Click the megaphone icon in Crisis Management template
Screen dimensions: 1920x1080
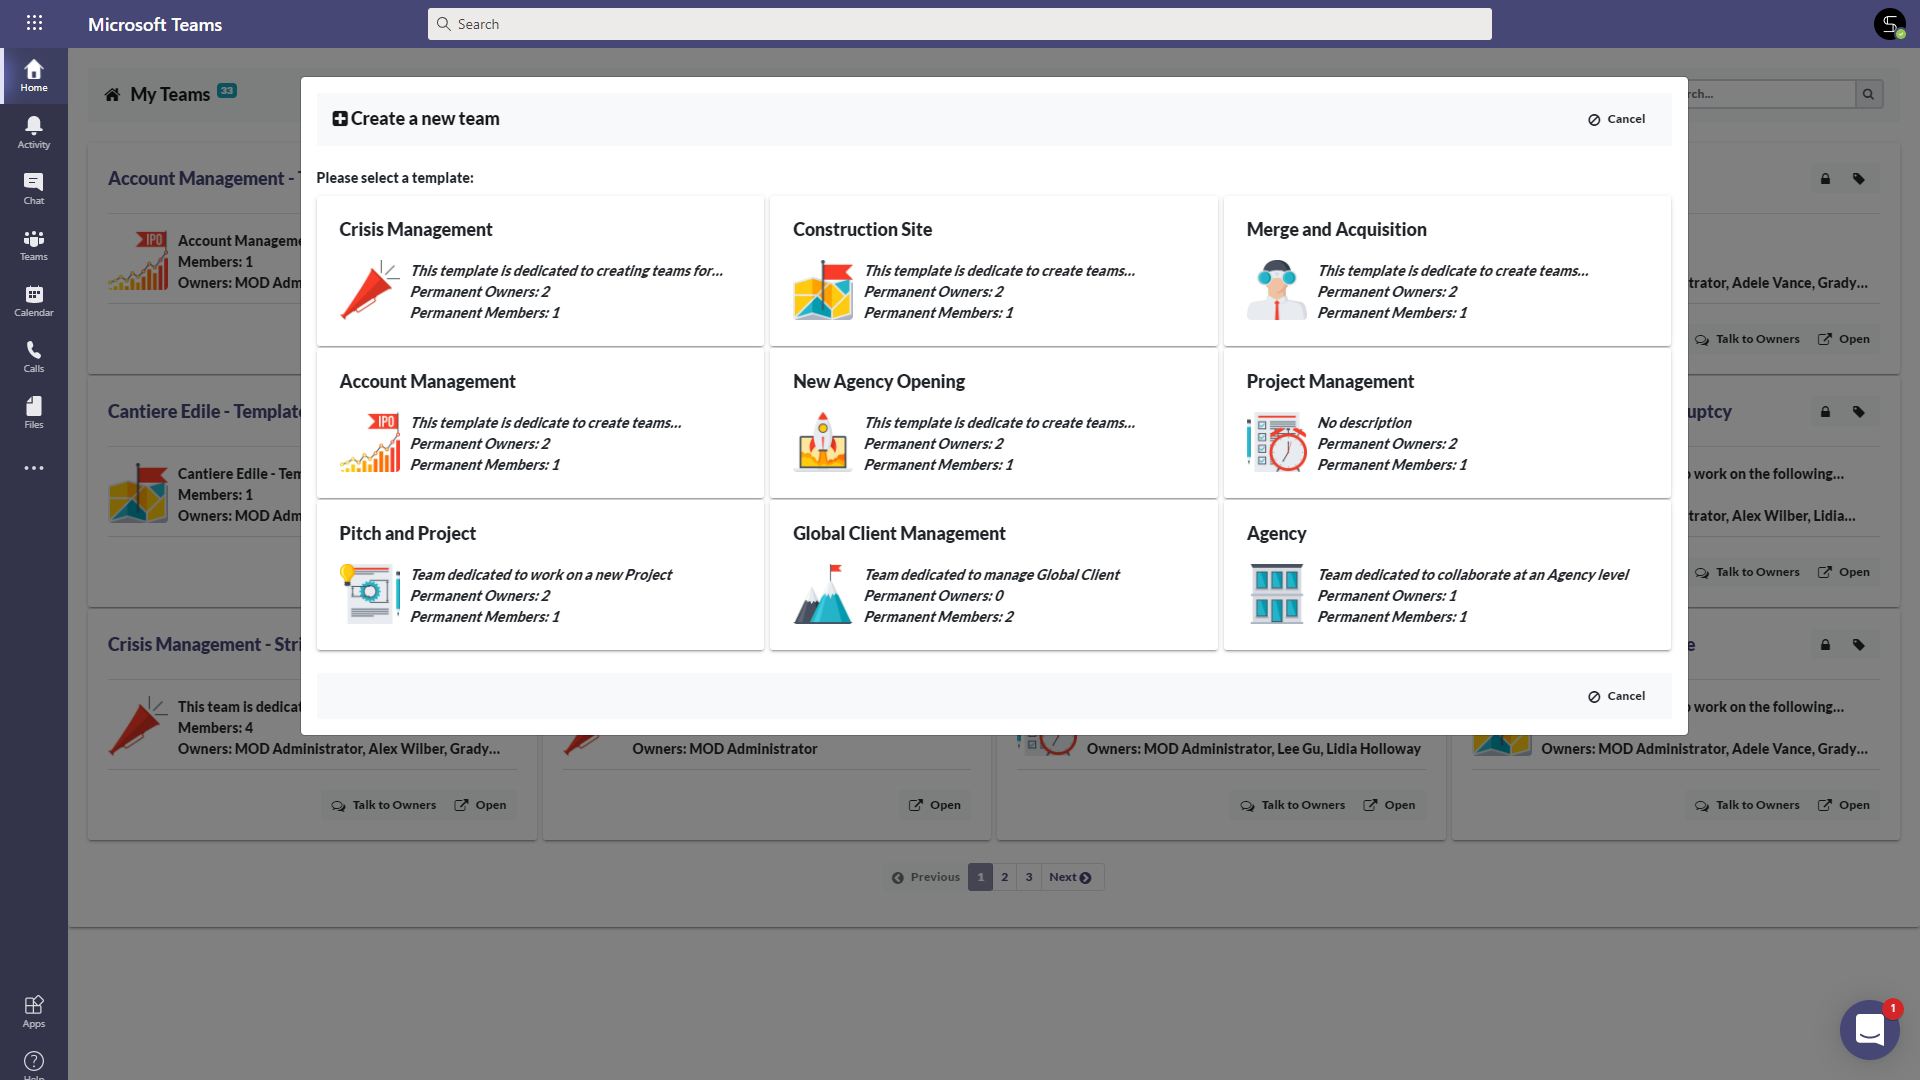click(370, 290)
